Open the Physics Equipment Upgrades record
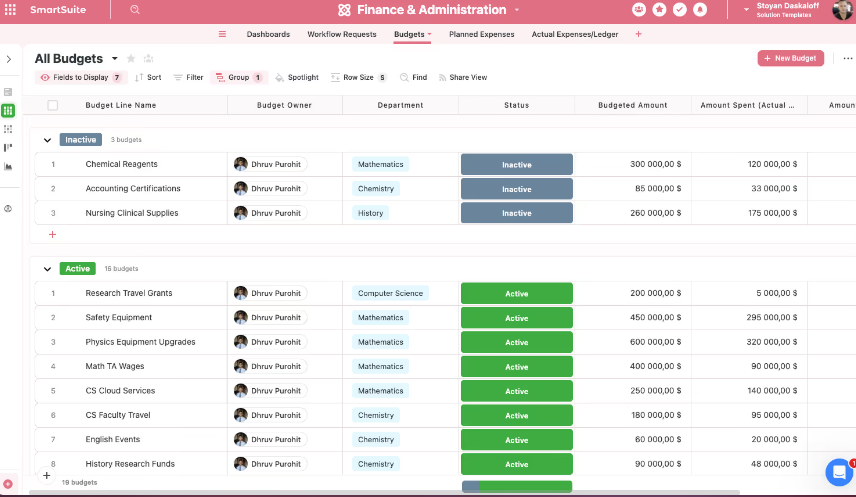Screen dimensions: 856x497 (140, 342)
